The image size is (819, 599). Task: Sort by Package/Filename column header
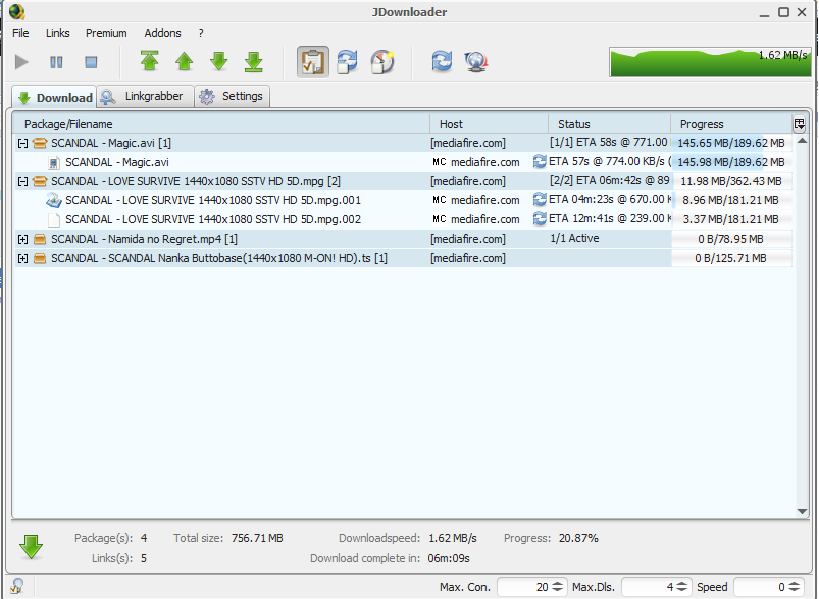point(221,124)
